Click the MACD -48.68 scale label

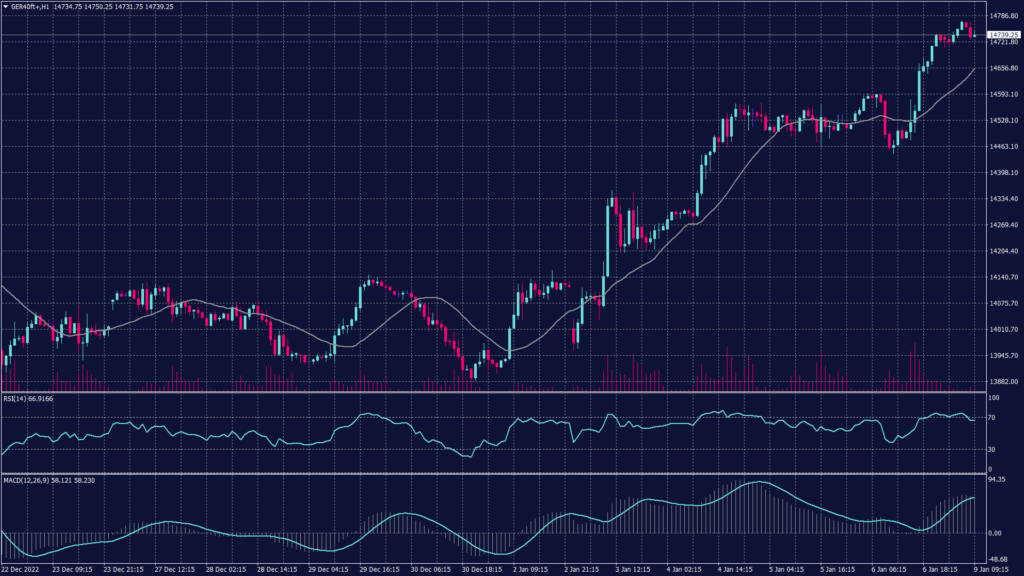click(996, 560)
